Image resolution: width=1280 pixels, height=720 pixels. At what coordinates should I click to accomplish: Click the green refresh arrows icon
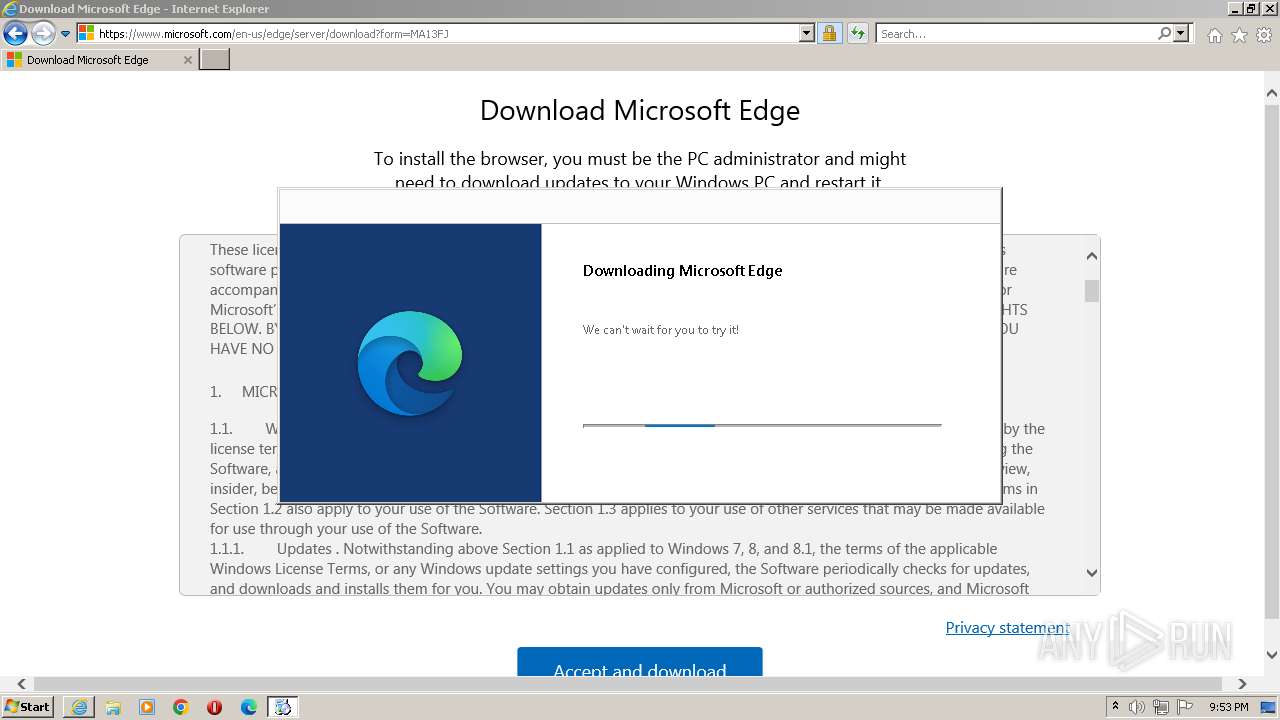(x=857, y=33)
